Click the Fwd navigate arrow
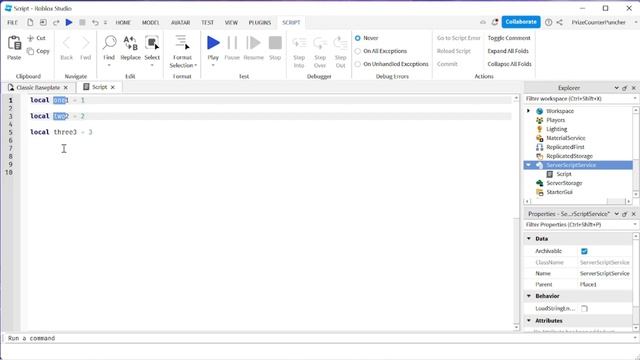This screenshot has width=640, height=360. click(x=85, y=43)
